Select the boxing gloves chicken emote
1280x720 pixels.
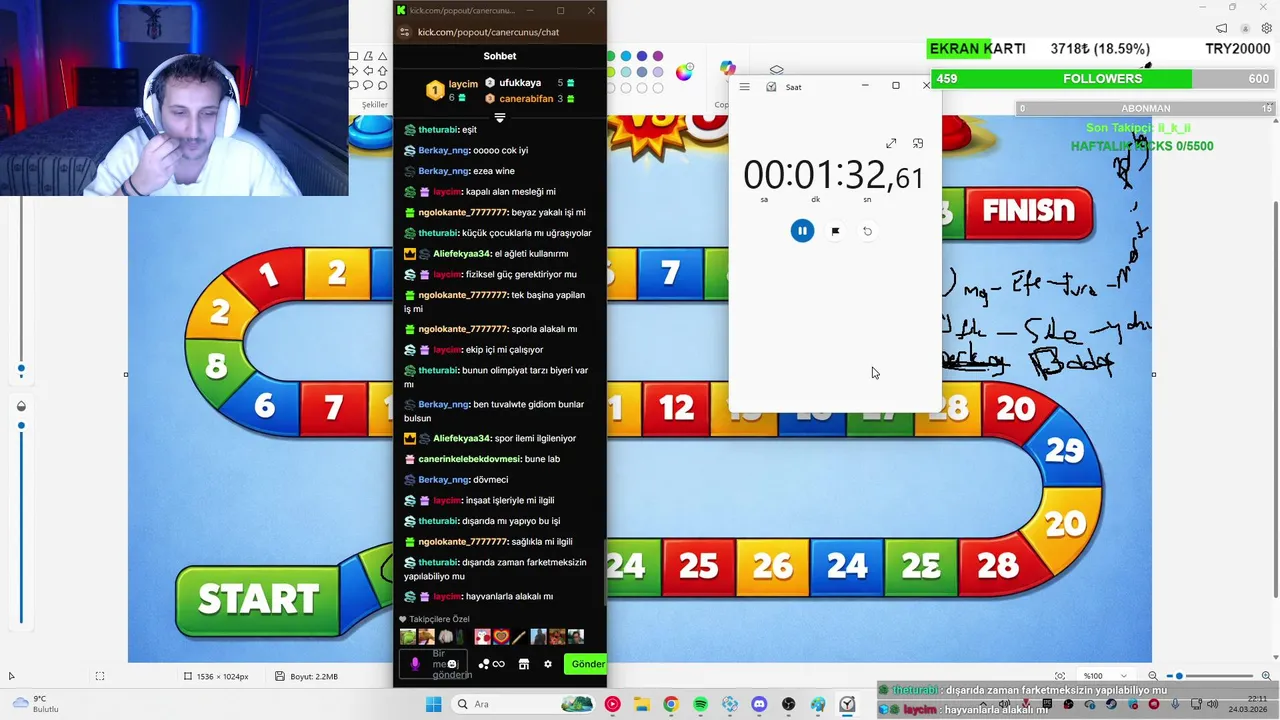(x=482, y=637)
